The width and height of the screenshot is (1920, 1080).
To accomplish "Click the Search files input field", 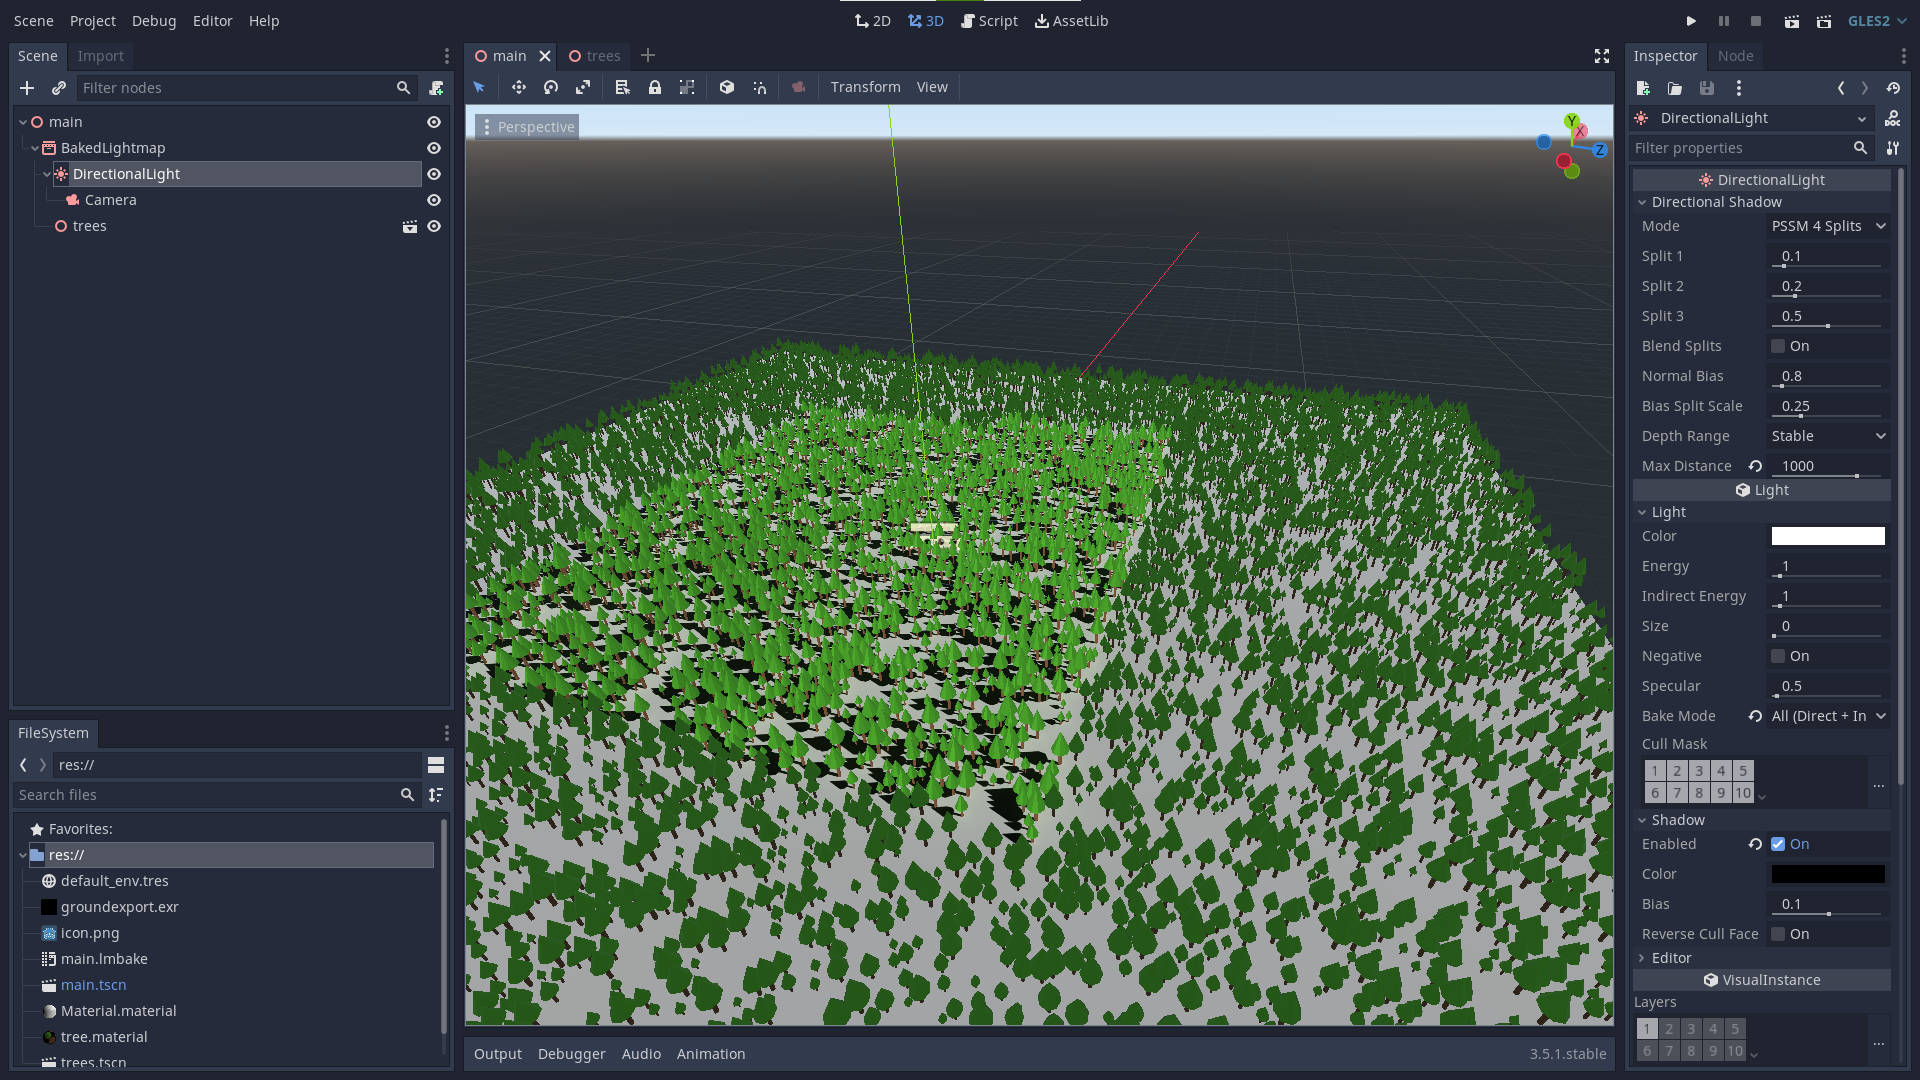I will pyautogui.click(x=200, y=794).
